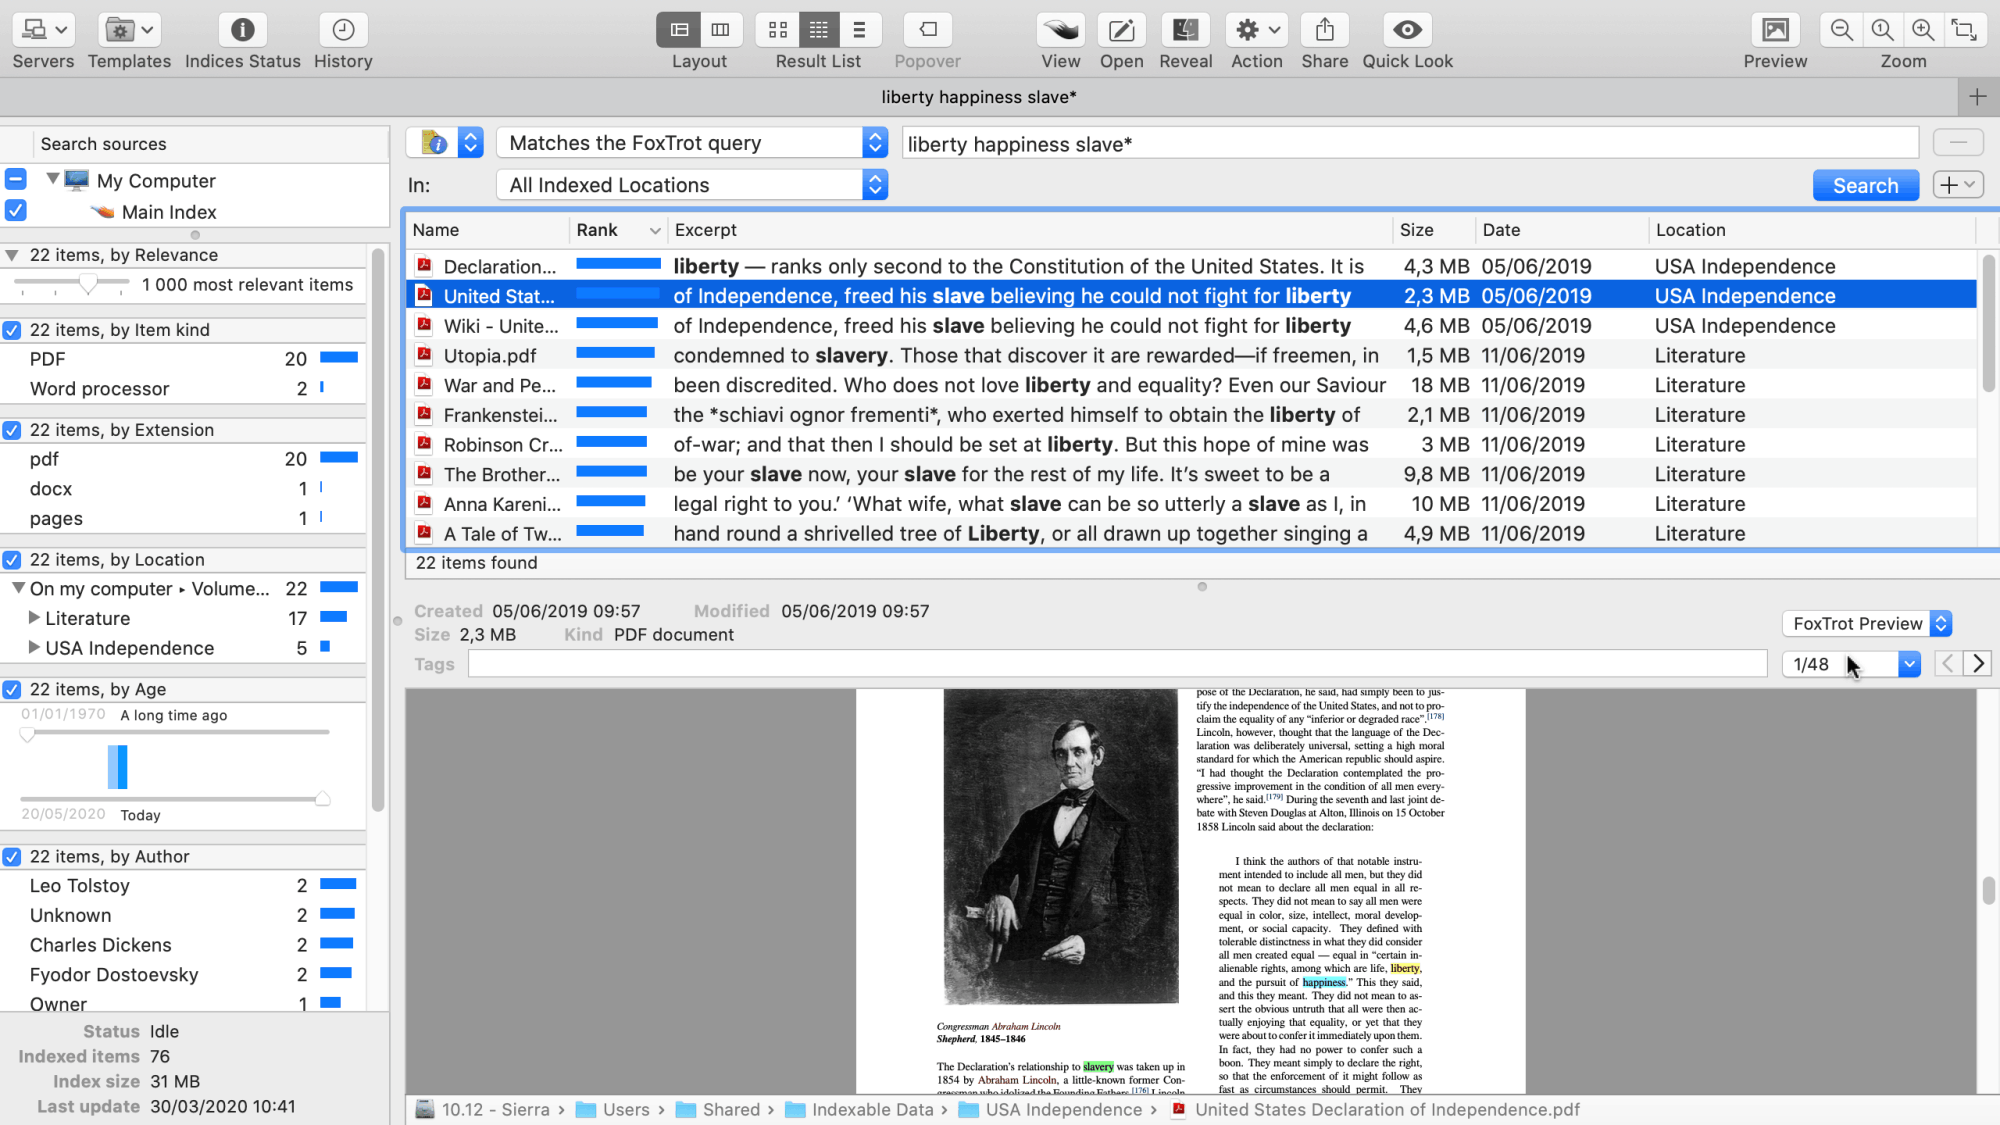The image size is (2000, 1125).
Task: Open the FoxTrot Preview mode dropdown
Action: [1866, 623]
